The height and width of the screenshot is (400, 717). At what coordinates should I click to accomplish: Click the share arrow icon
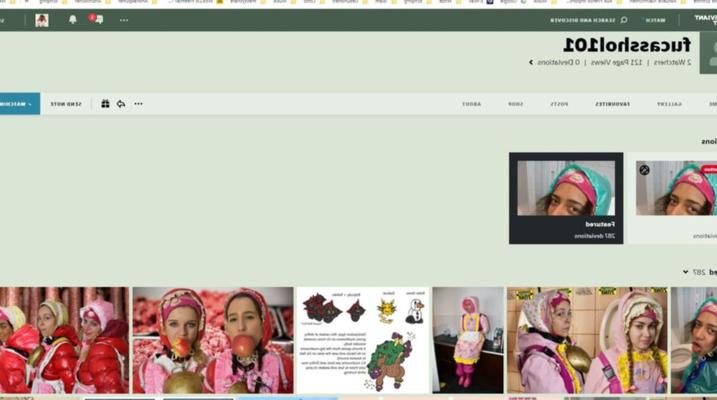point(121,104)
